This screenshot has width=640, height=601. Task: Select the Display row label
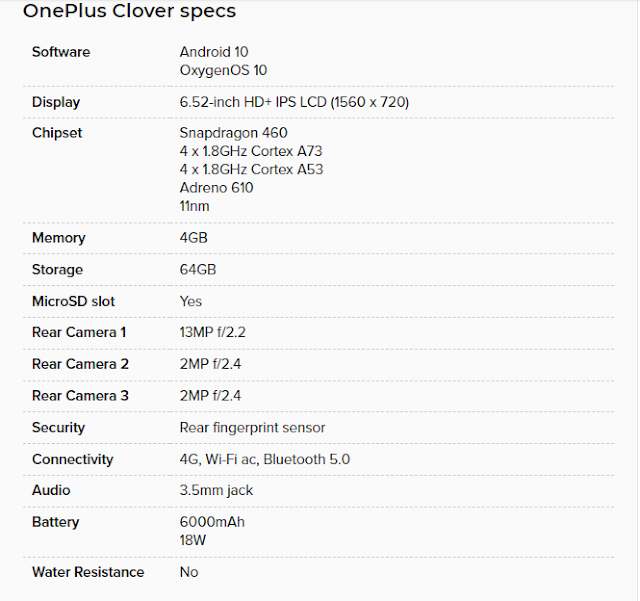coord(56,102)
